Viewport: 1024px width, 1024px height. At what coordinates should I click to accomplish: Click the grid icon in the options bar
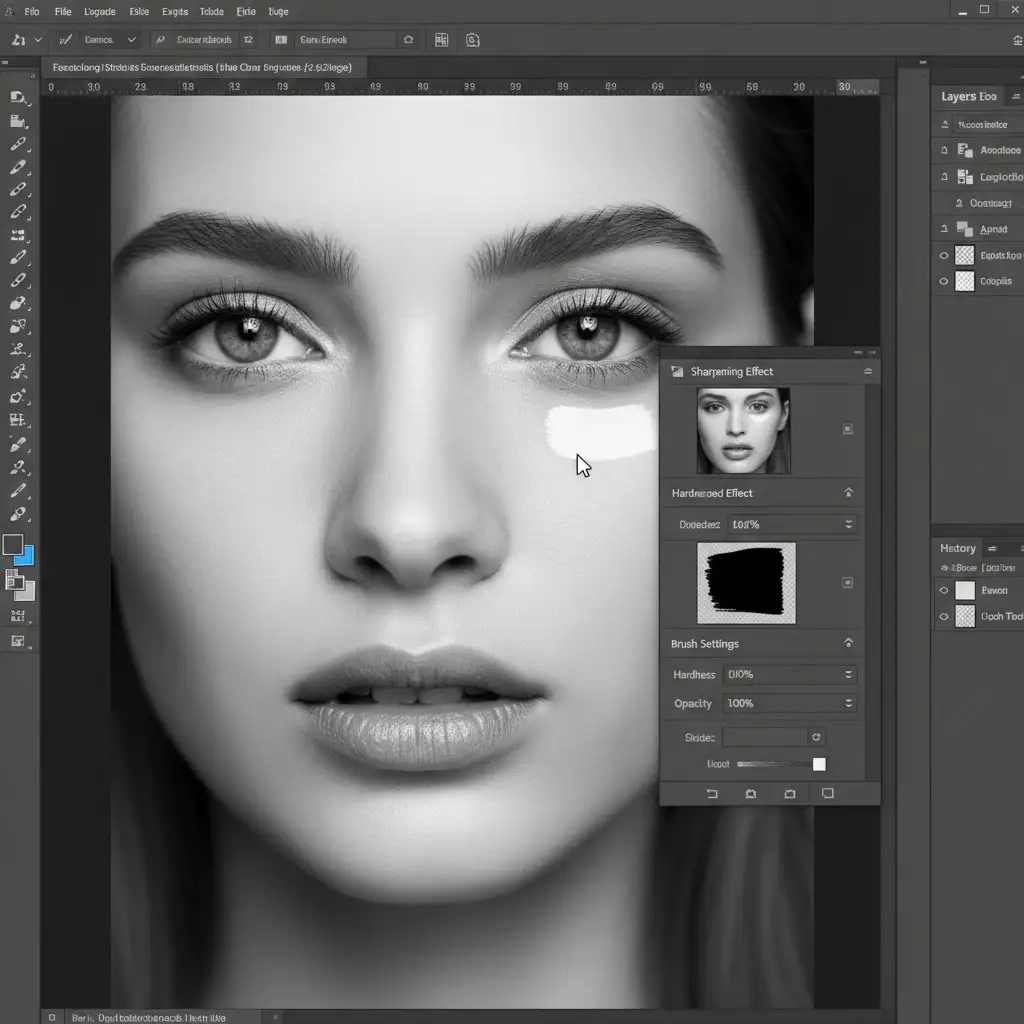[441, 40]
